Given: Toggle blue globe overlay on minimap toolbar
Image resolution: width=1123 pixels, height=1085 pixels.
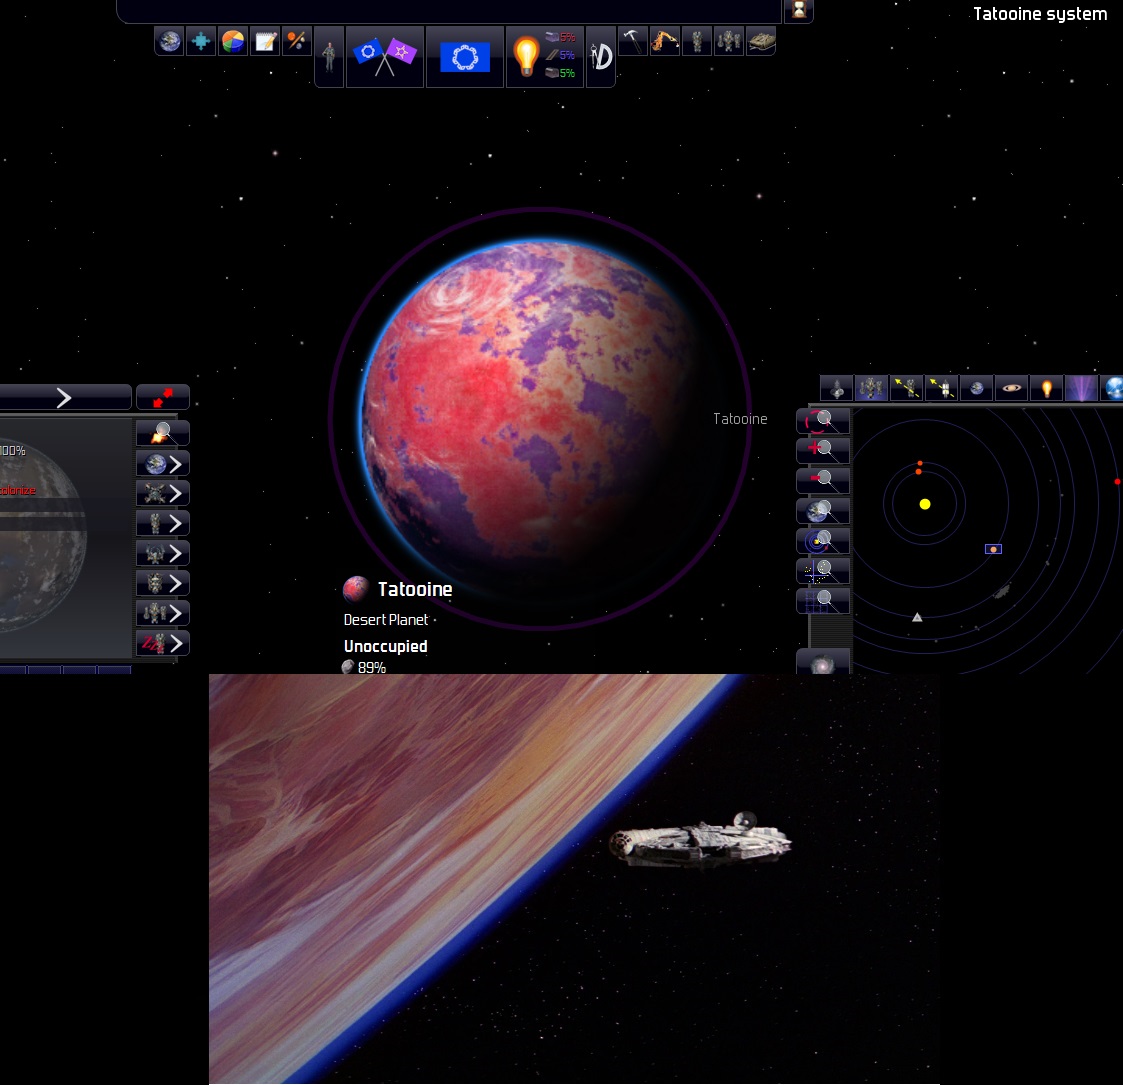Looking at the screenshot, I should 1113,388.
